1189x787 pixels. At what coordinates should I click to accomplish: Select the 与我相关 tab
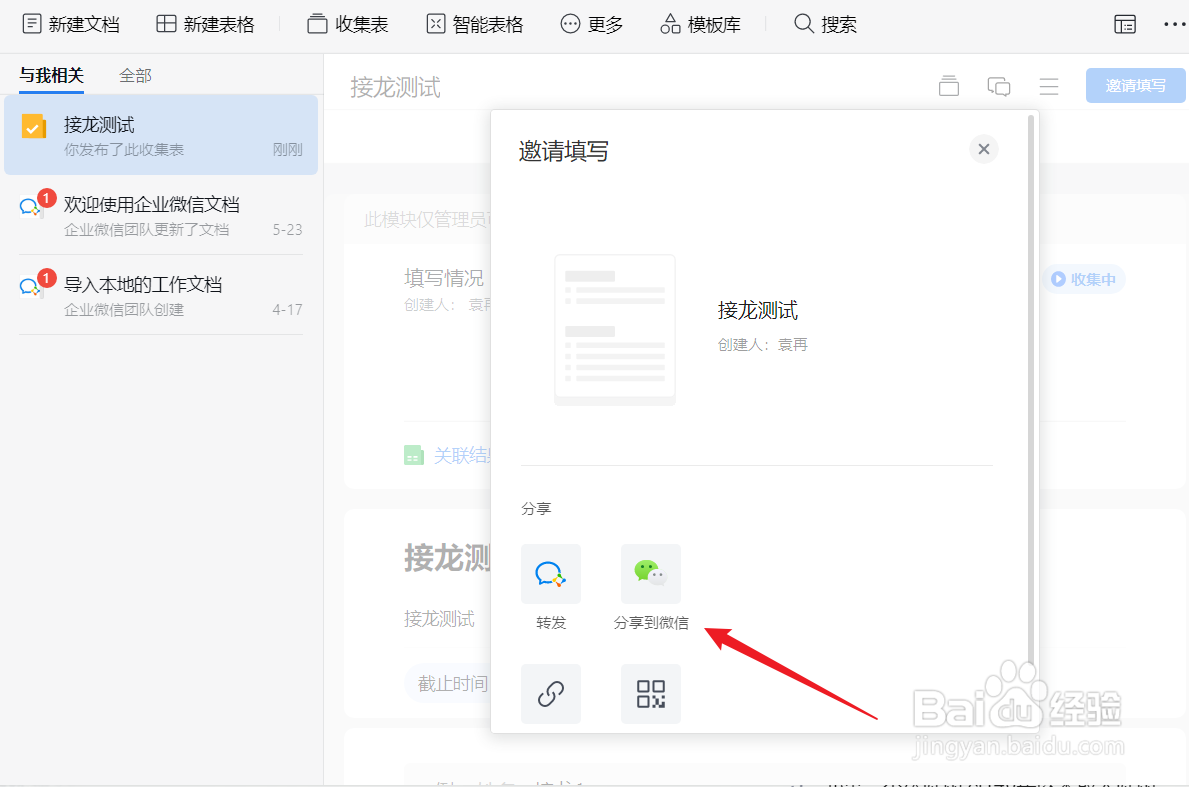tap(51, 74)
